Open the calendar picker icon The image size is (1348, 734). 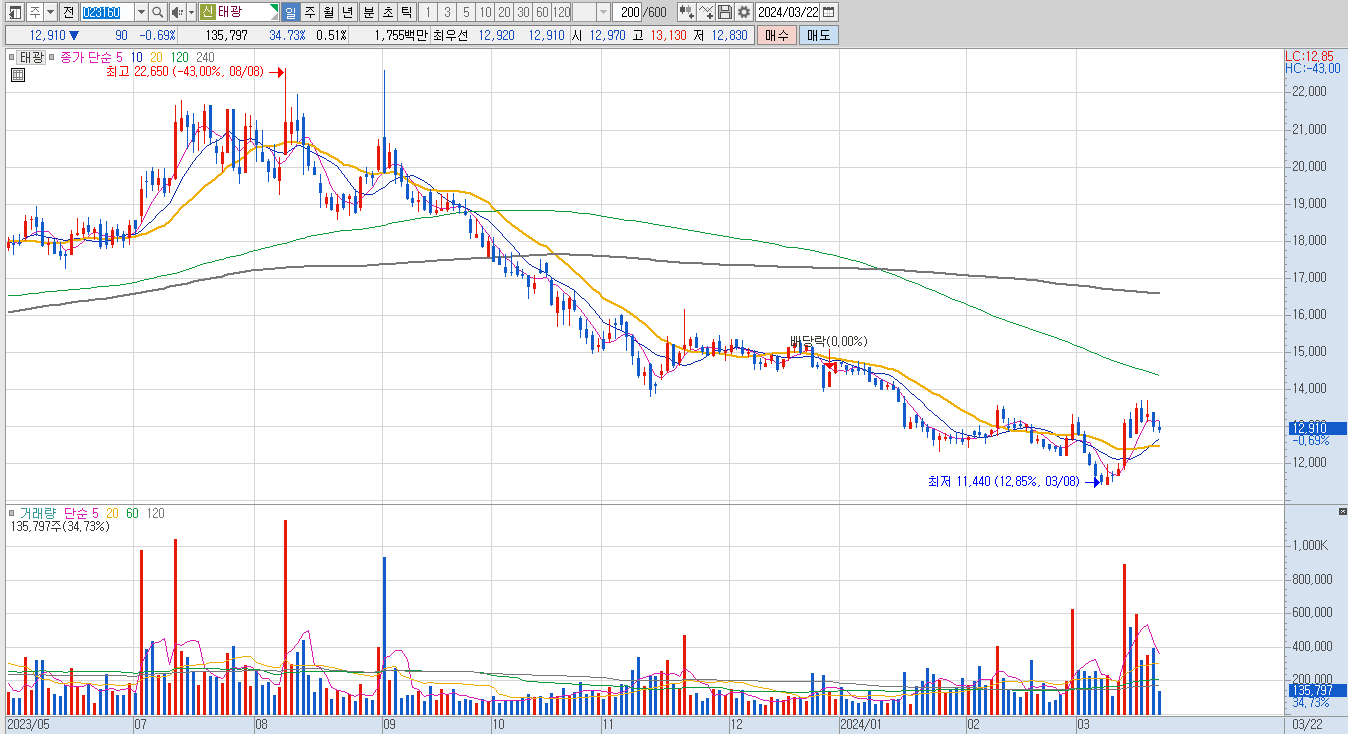point(828,12)
